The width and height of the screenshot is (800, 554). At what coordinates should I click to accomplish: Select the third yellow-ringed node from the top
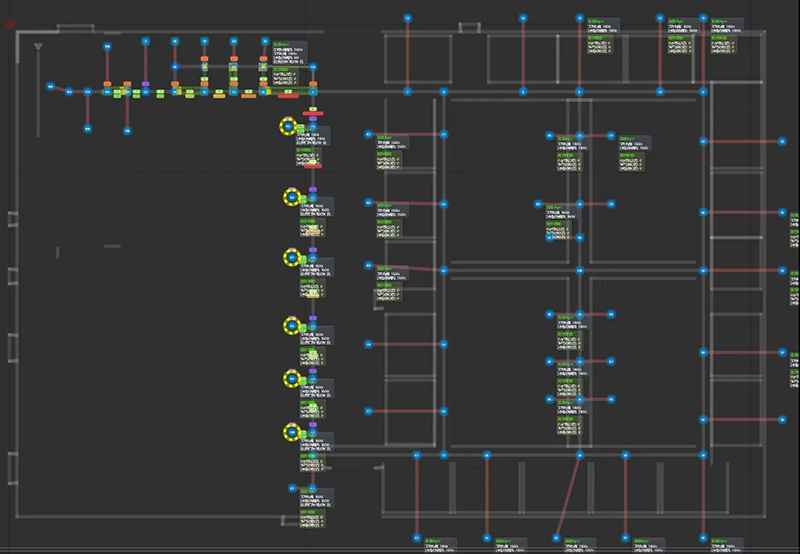tap(292, 258)
